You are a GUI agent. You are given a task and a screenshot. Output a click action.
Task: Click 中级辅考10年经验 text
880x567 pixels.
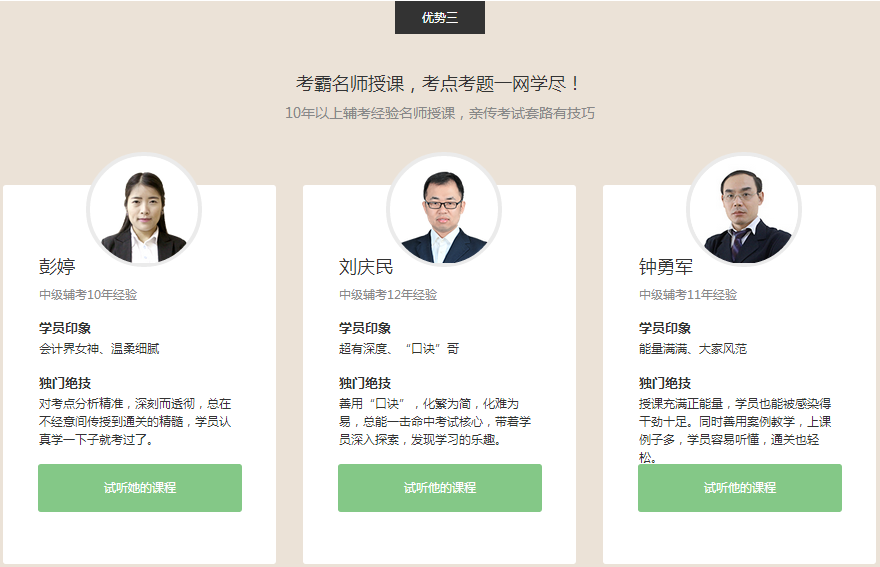point(88,295)
